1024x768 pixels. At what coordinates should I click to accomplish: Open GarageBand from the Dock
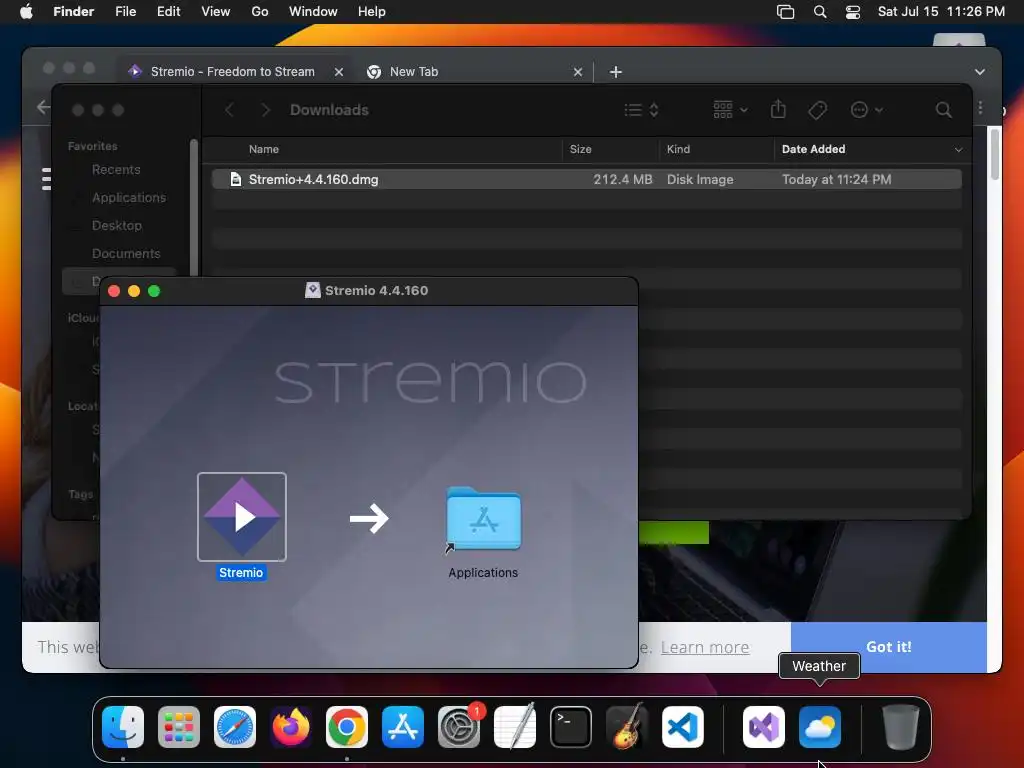[627, 726]
